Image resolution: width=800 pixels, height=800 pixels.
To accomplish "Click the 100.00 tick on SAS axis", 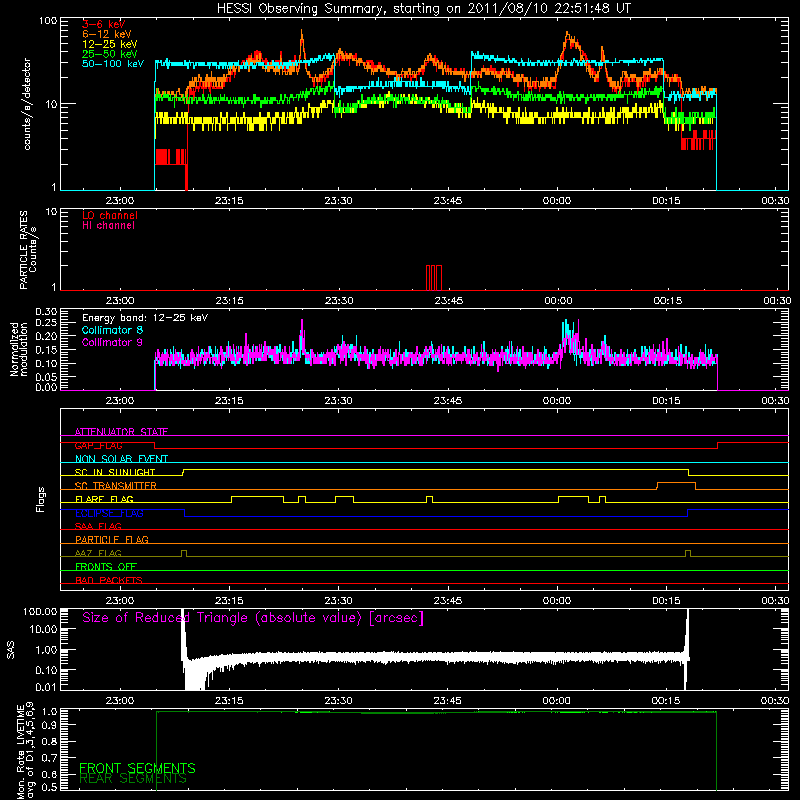I will coord(40,612).
